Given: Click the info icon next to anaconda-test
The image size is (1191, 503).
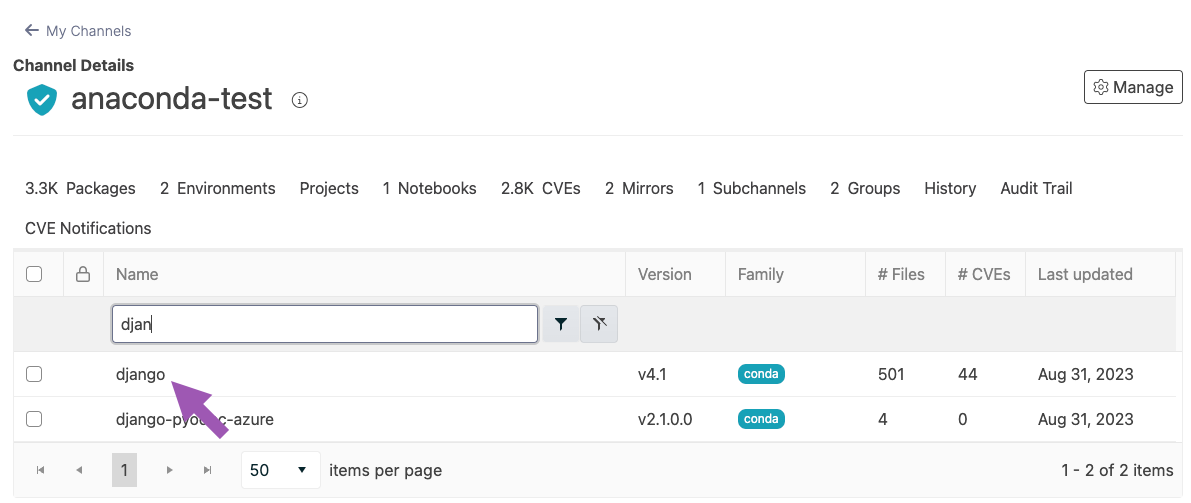Looking at the screenshot, I should [300, 100].
